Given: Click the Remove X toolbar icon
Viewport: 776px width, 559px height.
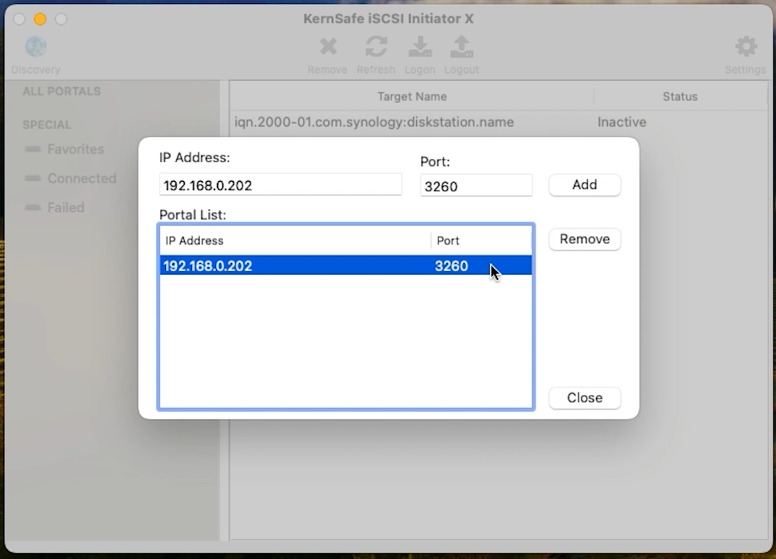Looking at the screenshot, I should (x=328, y=47).
